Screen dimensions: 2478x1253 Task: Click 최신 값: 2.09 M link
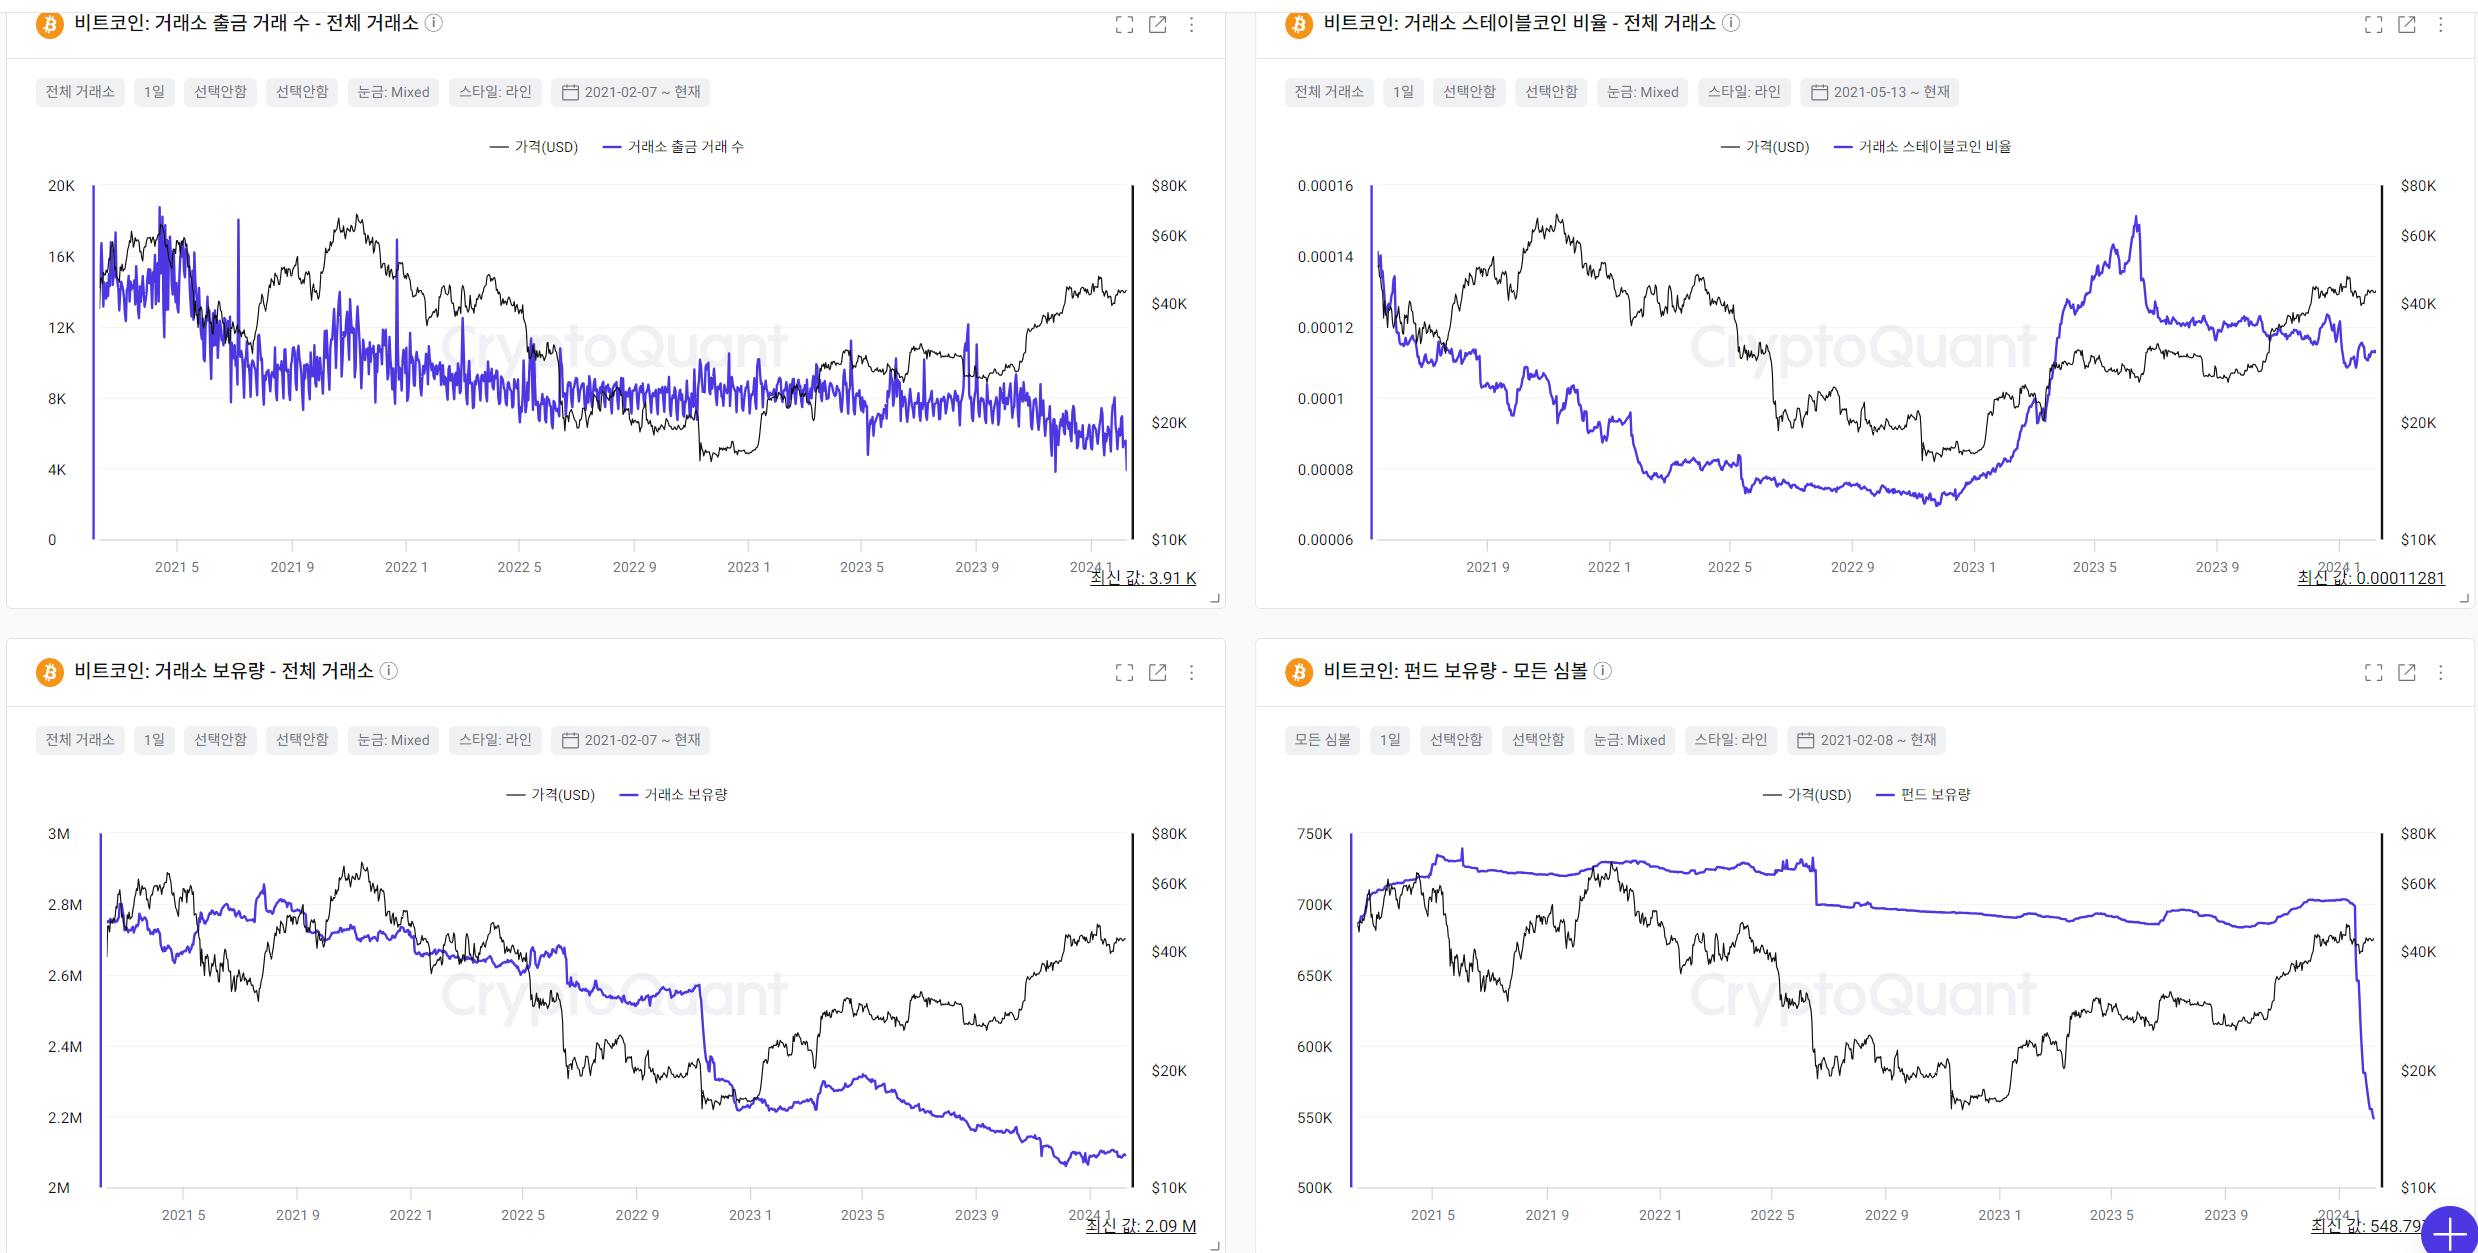(x=1141, y=1226)
